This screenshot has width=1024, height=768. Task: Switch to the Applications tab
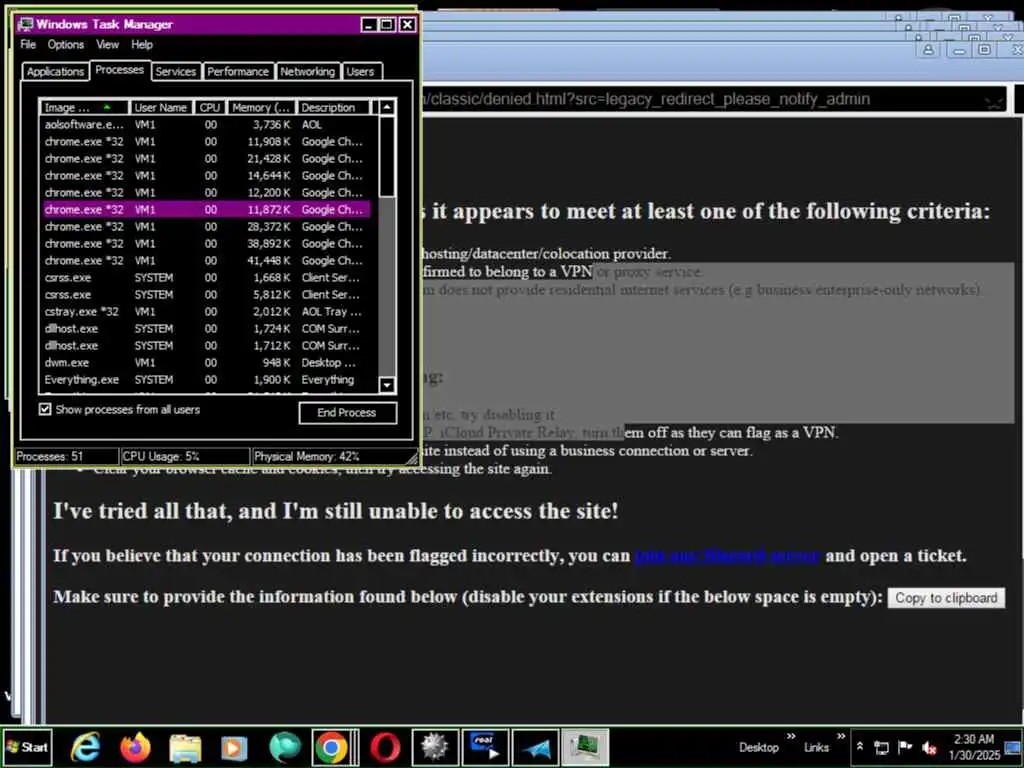pyautogui.click(x=56, y=71)
